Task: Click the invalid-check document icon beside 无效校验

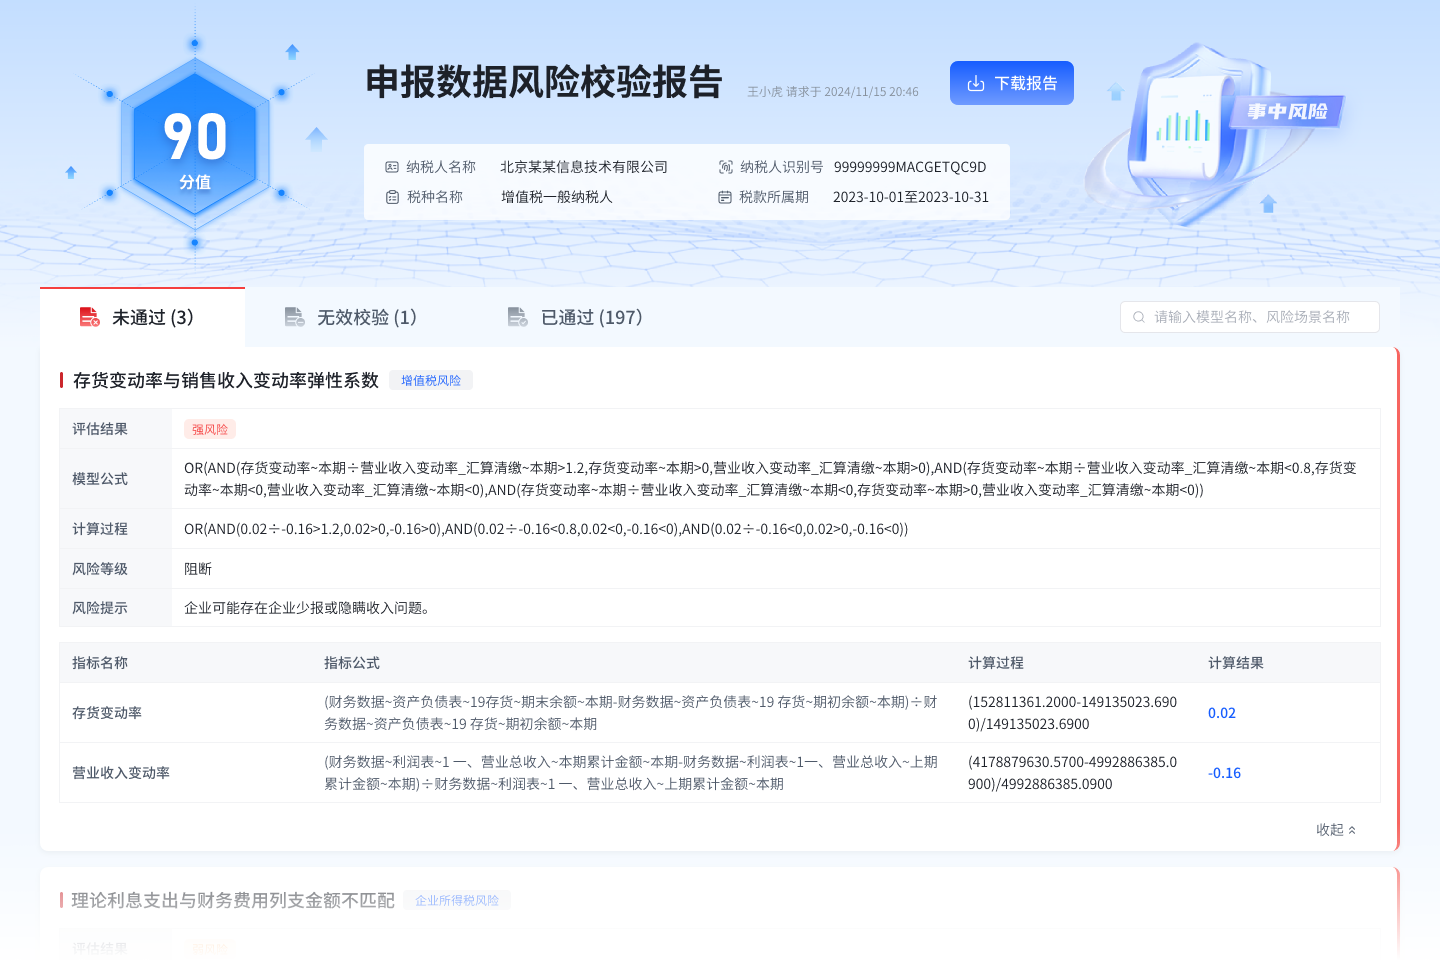Action: tap(294, 317)
